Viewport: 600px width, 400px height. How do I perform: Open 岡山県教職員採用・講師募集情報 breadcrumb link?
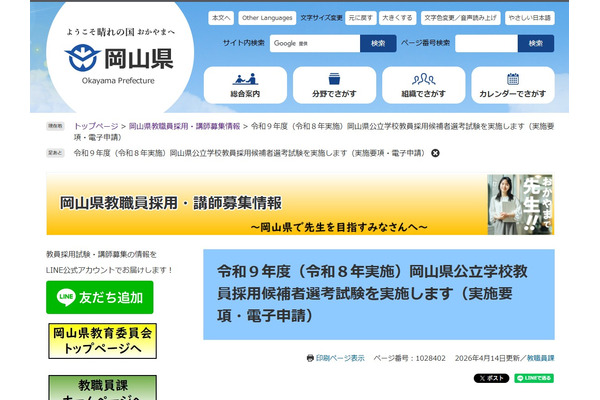(184, 126)
